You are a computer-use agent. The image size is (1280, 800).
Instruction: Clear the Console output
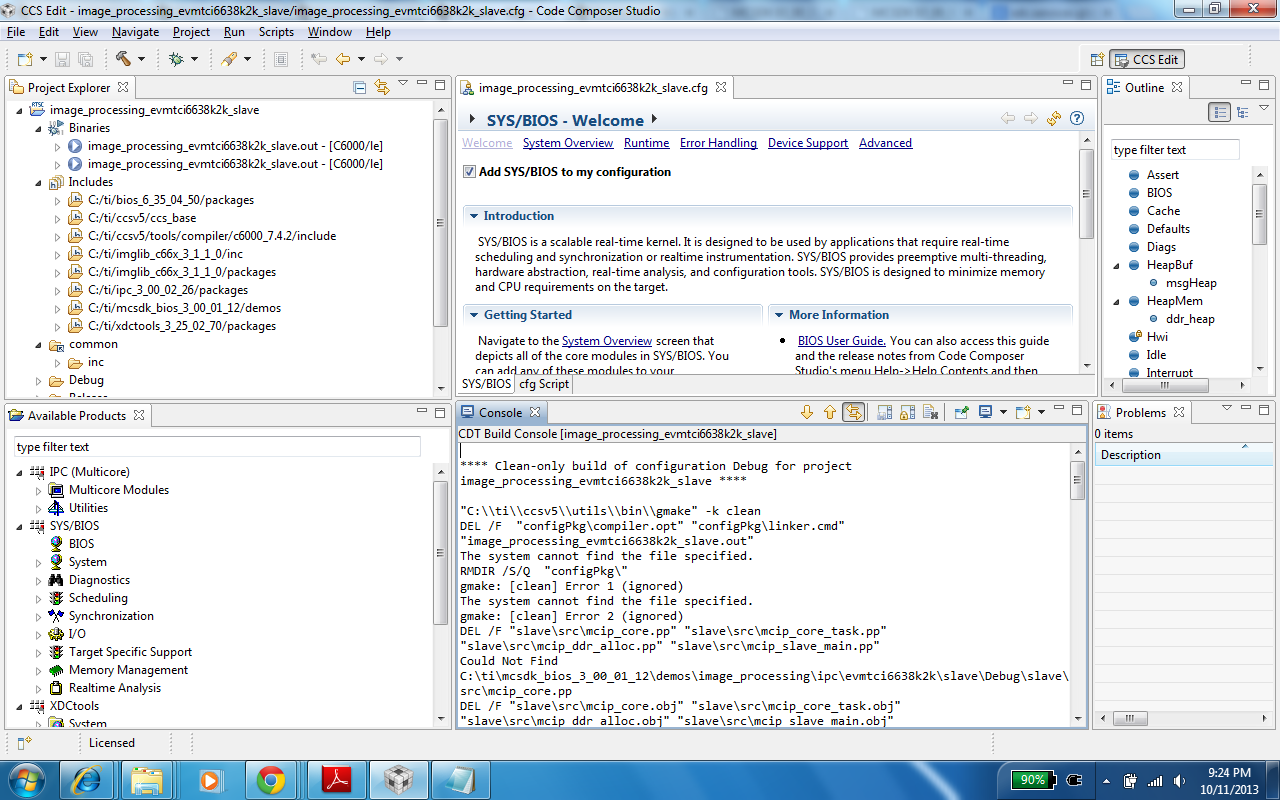[x=931, y=412]
